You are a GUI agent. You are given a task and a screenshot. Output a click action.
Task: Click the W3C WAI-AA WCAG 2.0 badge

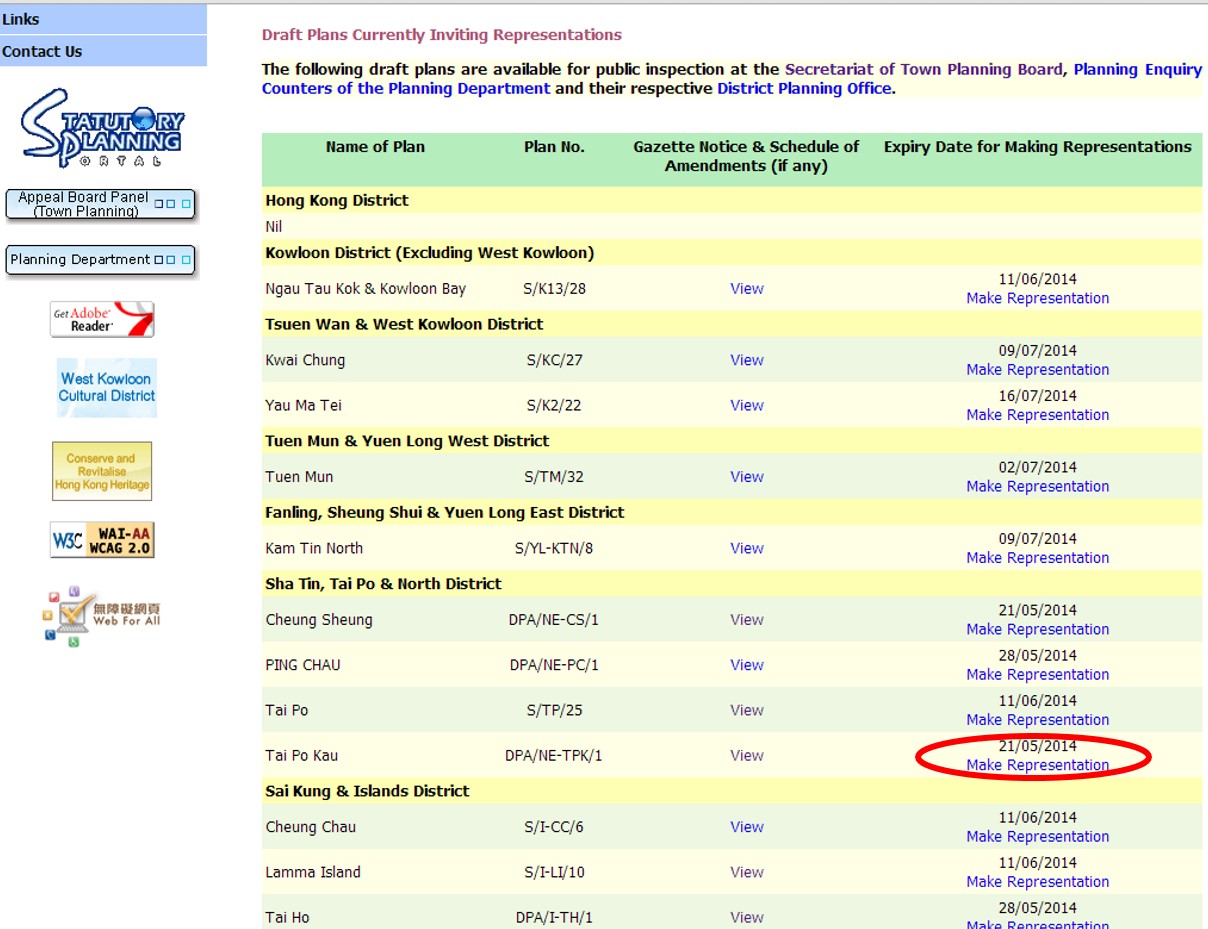(x=102, y=540)
